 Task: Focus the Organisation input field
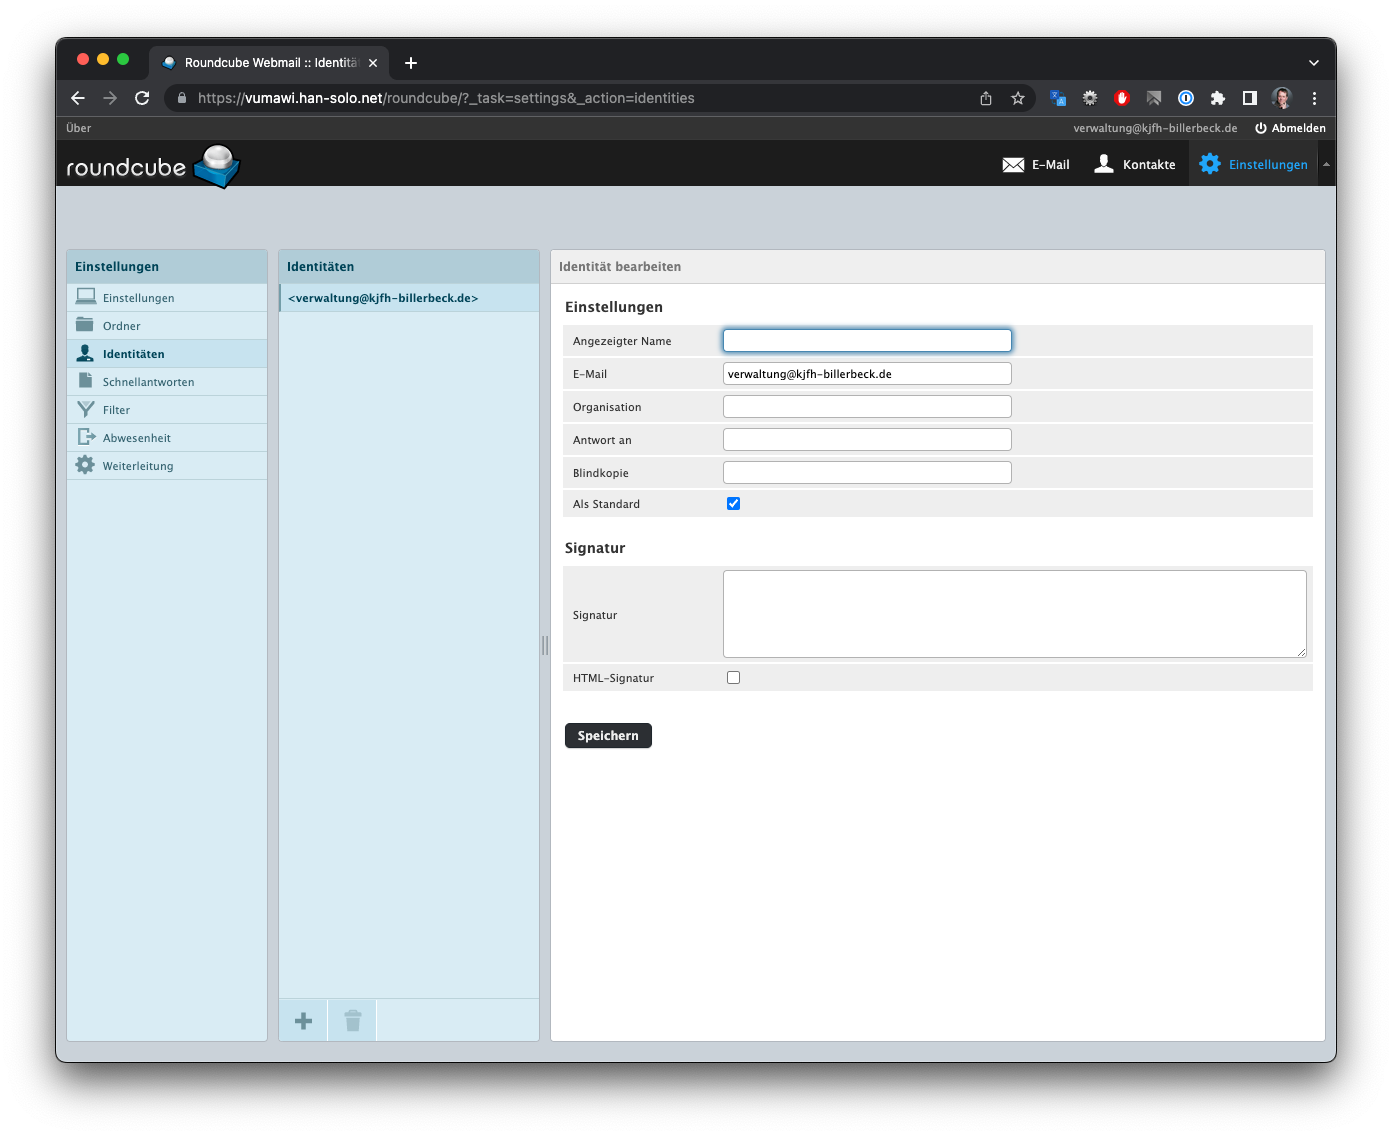click(866, 407)
